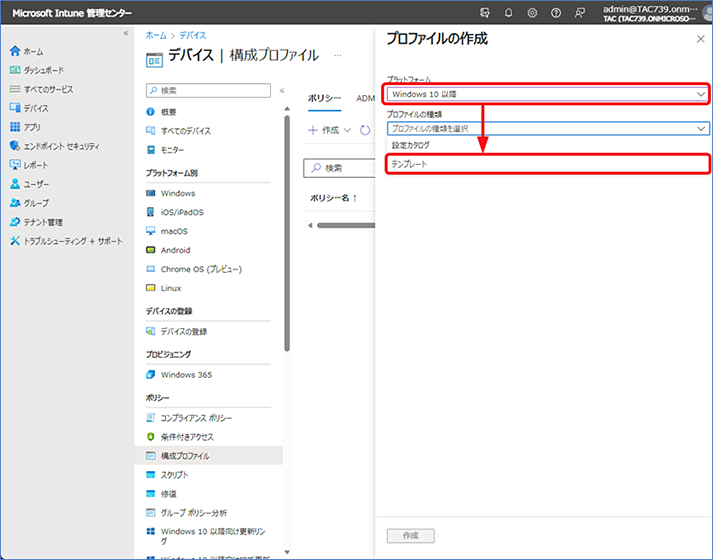This screenshot has width=713, height=560.
Task: Click the feedback icon in header
Action: 579,13
